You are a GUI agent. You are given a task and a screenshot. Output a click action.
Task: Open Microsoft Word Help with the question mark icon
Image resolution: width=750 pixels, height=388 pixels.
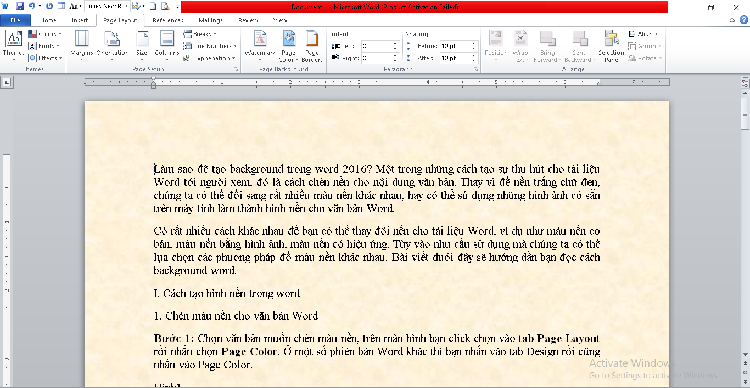(744, 20)
